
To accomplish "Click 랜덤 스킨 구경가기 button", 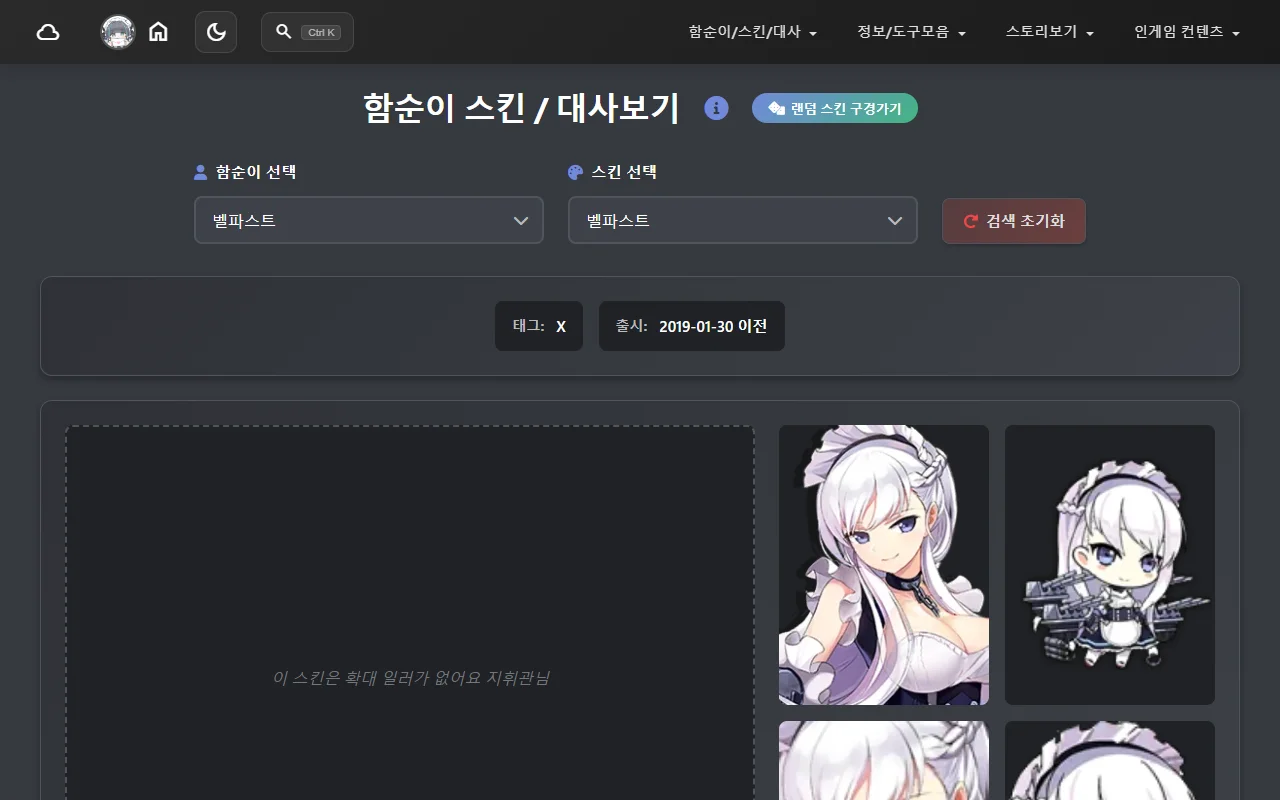I will point(835,108).
